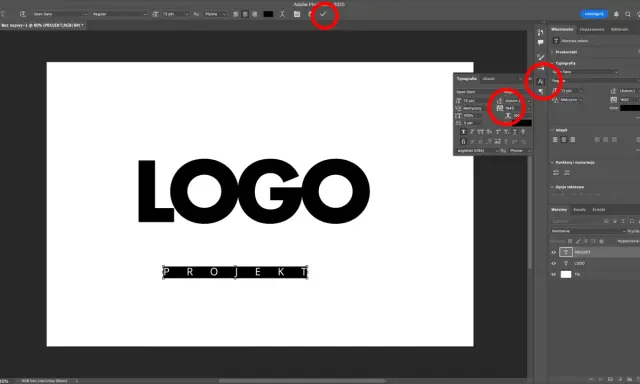640x384 pixels.
Task: Add numbered list in Punktory i numeracja
Action: tap(567, 173)
